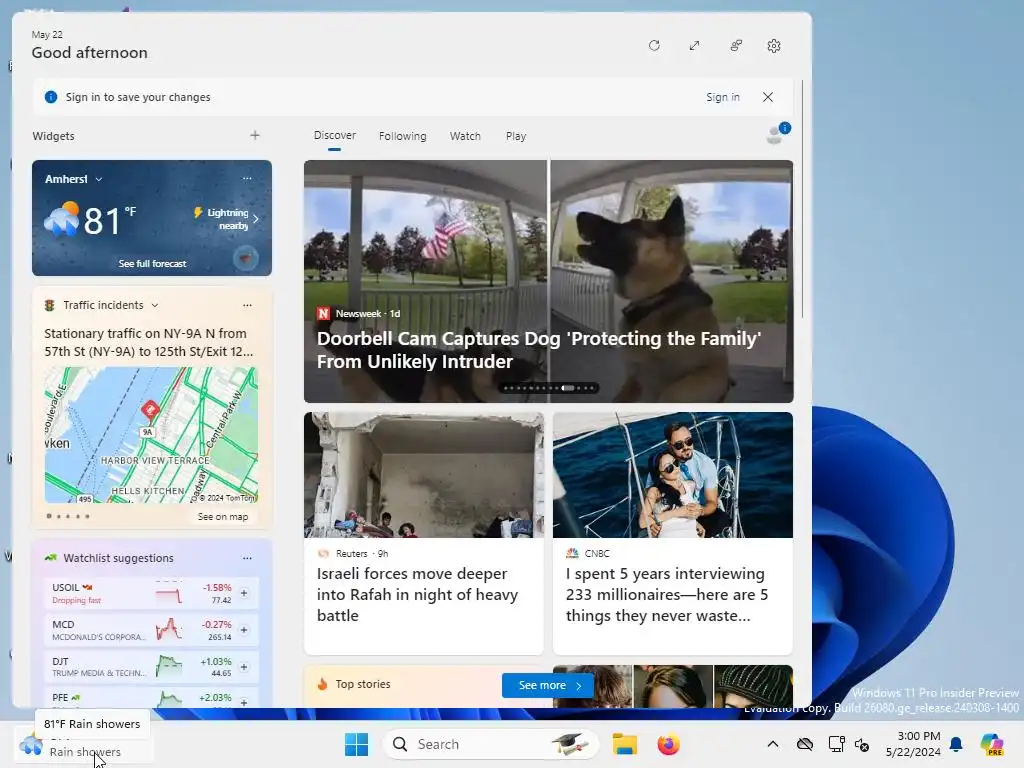This screenshot has width=1024, height=768.
Task: Add a widget with the plus icon
Action: point(255,135)
